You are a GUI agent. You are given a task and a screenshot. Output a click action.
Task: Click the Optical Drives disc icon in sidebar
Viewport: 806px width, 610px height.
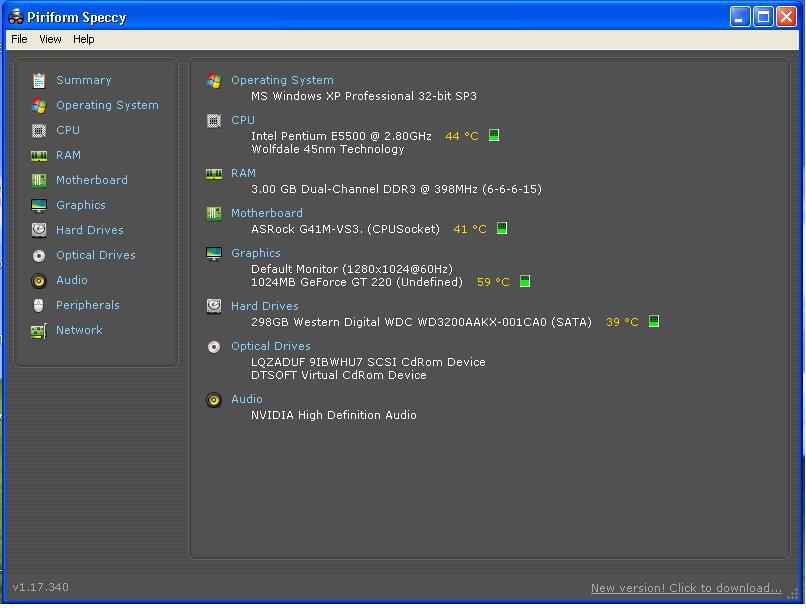[39, 255]
